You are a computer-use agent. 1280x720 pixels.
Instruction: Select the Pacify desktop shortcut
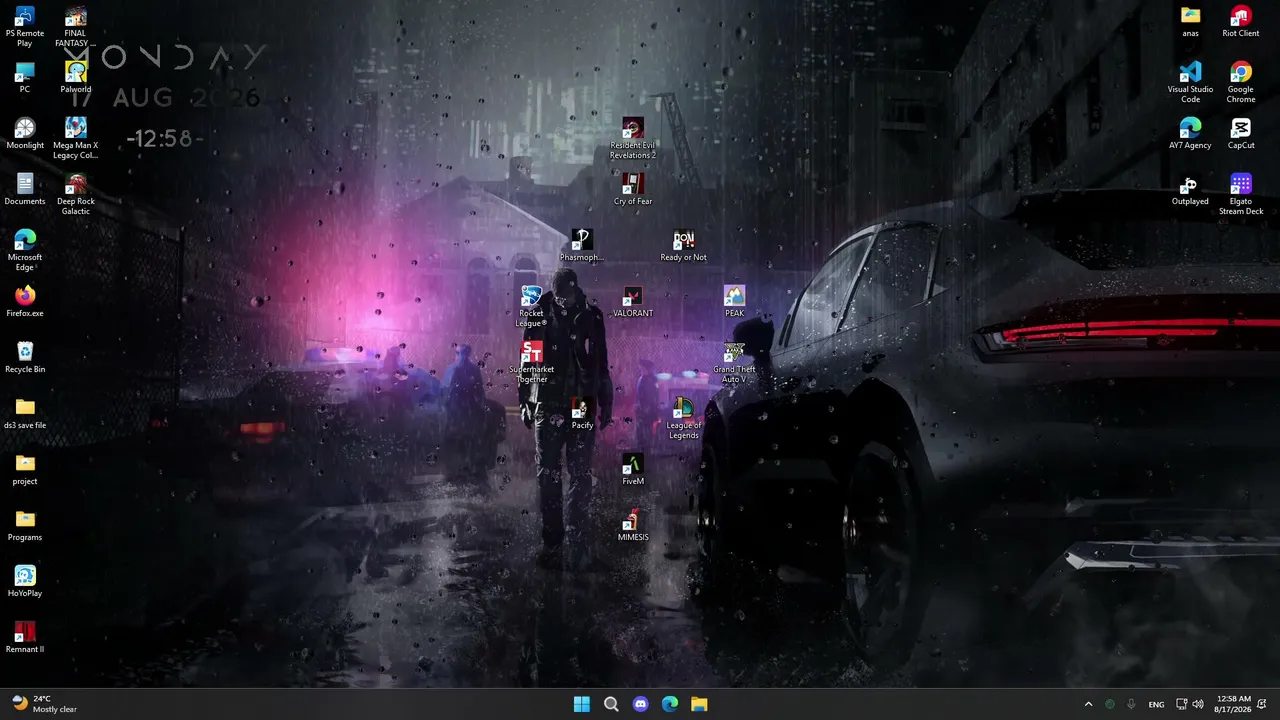tap(582, 414)
